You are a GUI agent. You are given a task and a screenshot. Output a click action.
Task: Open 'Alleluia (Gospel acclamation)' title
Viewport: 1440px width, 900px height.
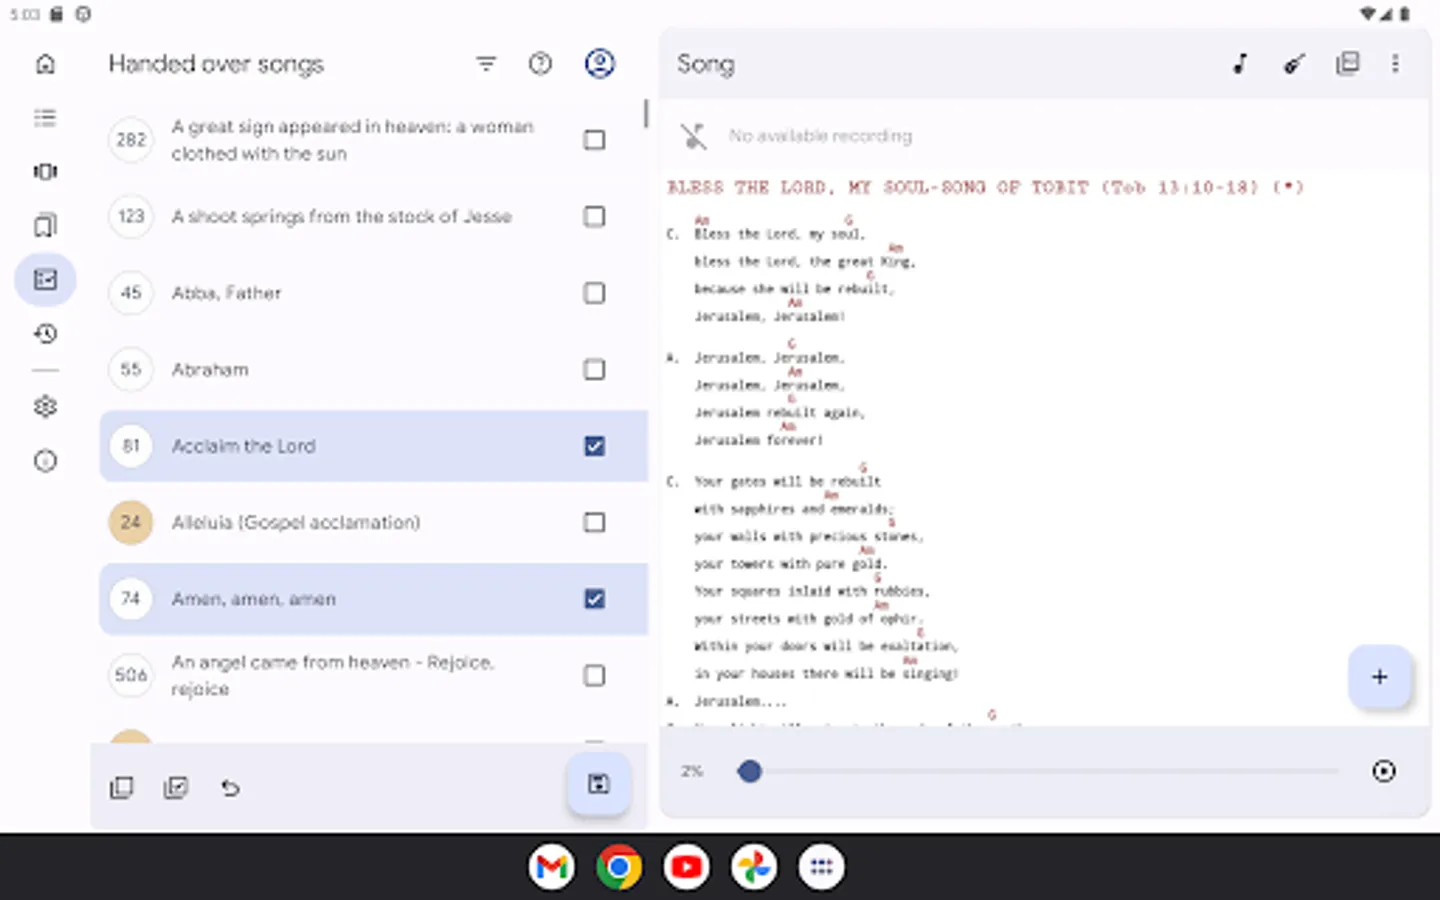(x=296, y=522)
